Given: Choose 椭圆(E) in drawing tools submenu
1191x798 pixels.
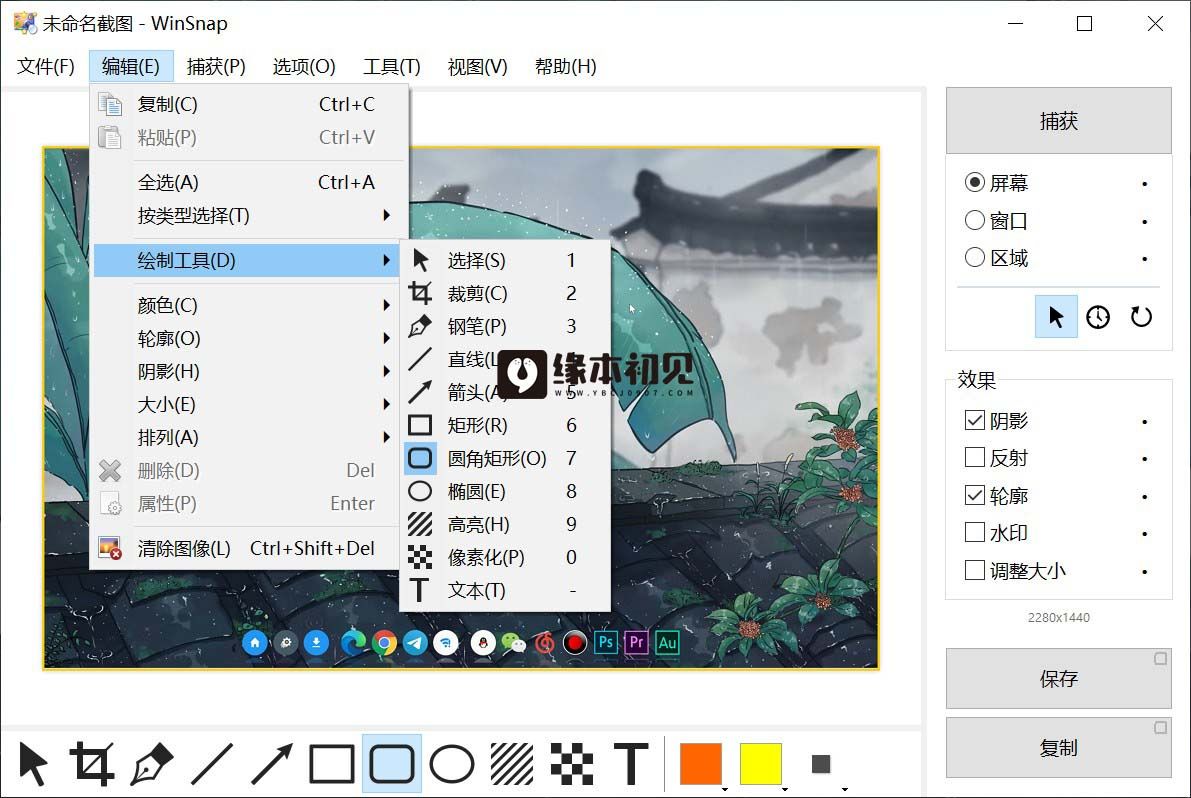Looking at the screenshot, I should coord(505,491).
